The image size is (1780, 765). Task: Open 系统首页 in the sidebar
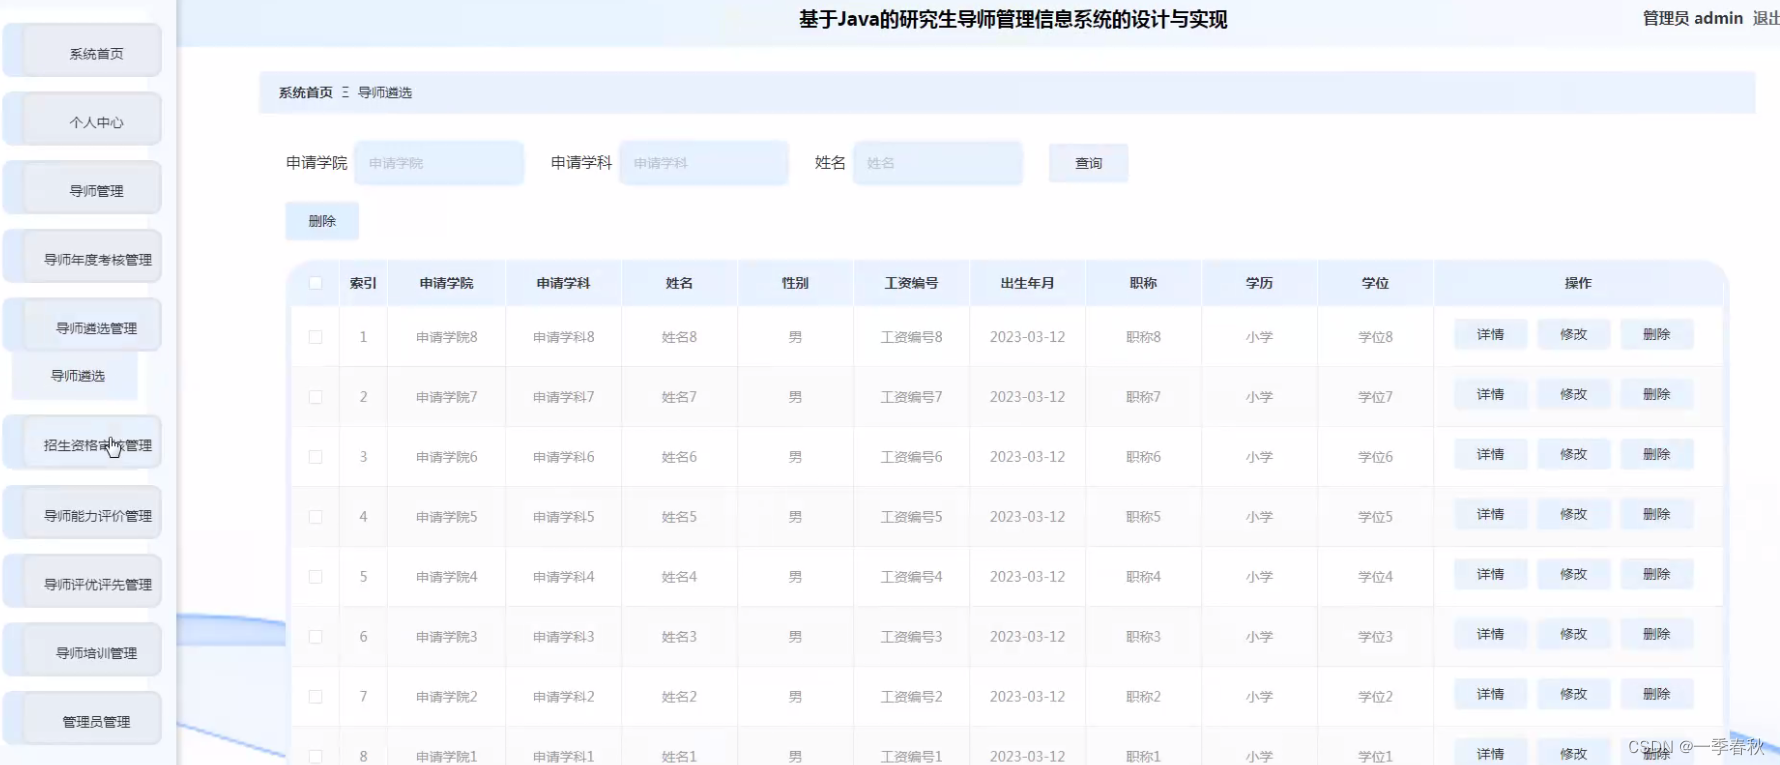pos(82,51)
